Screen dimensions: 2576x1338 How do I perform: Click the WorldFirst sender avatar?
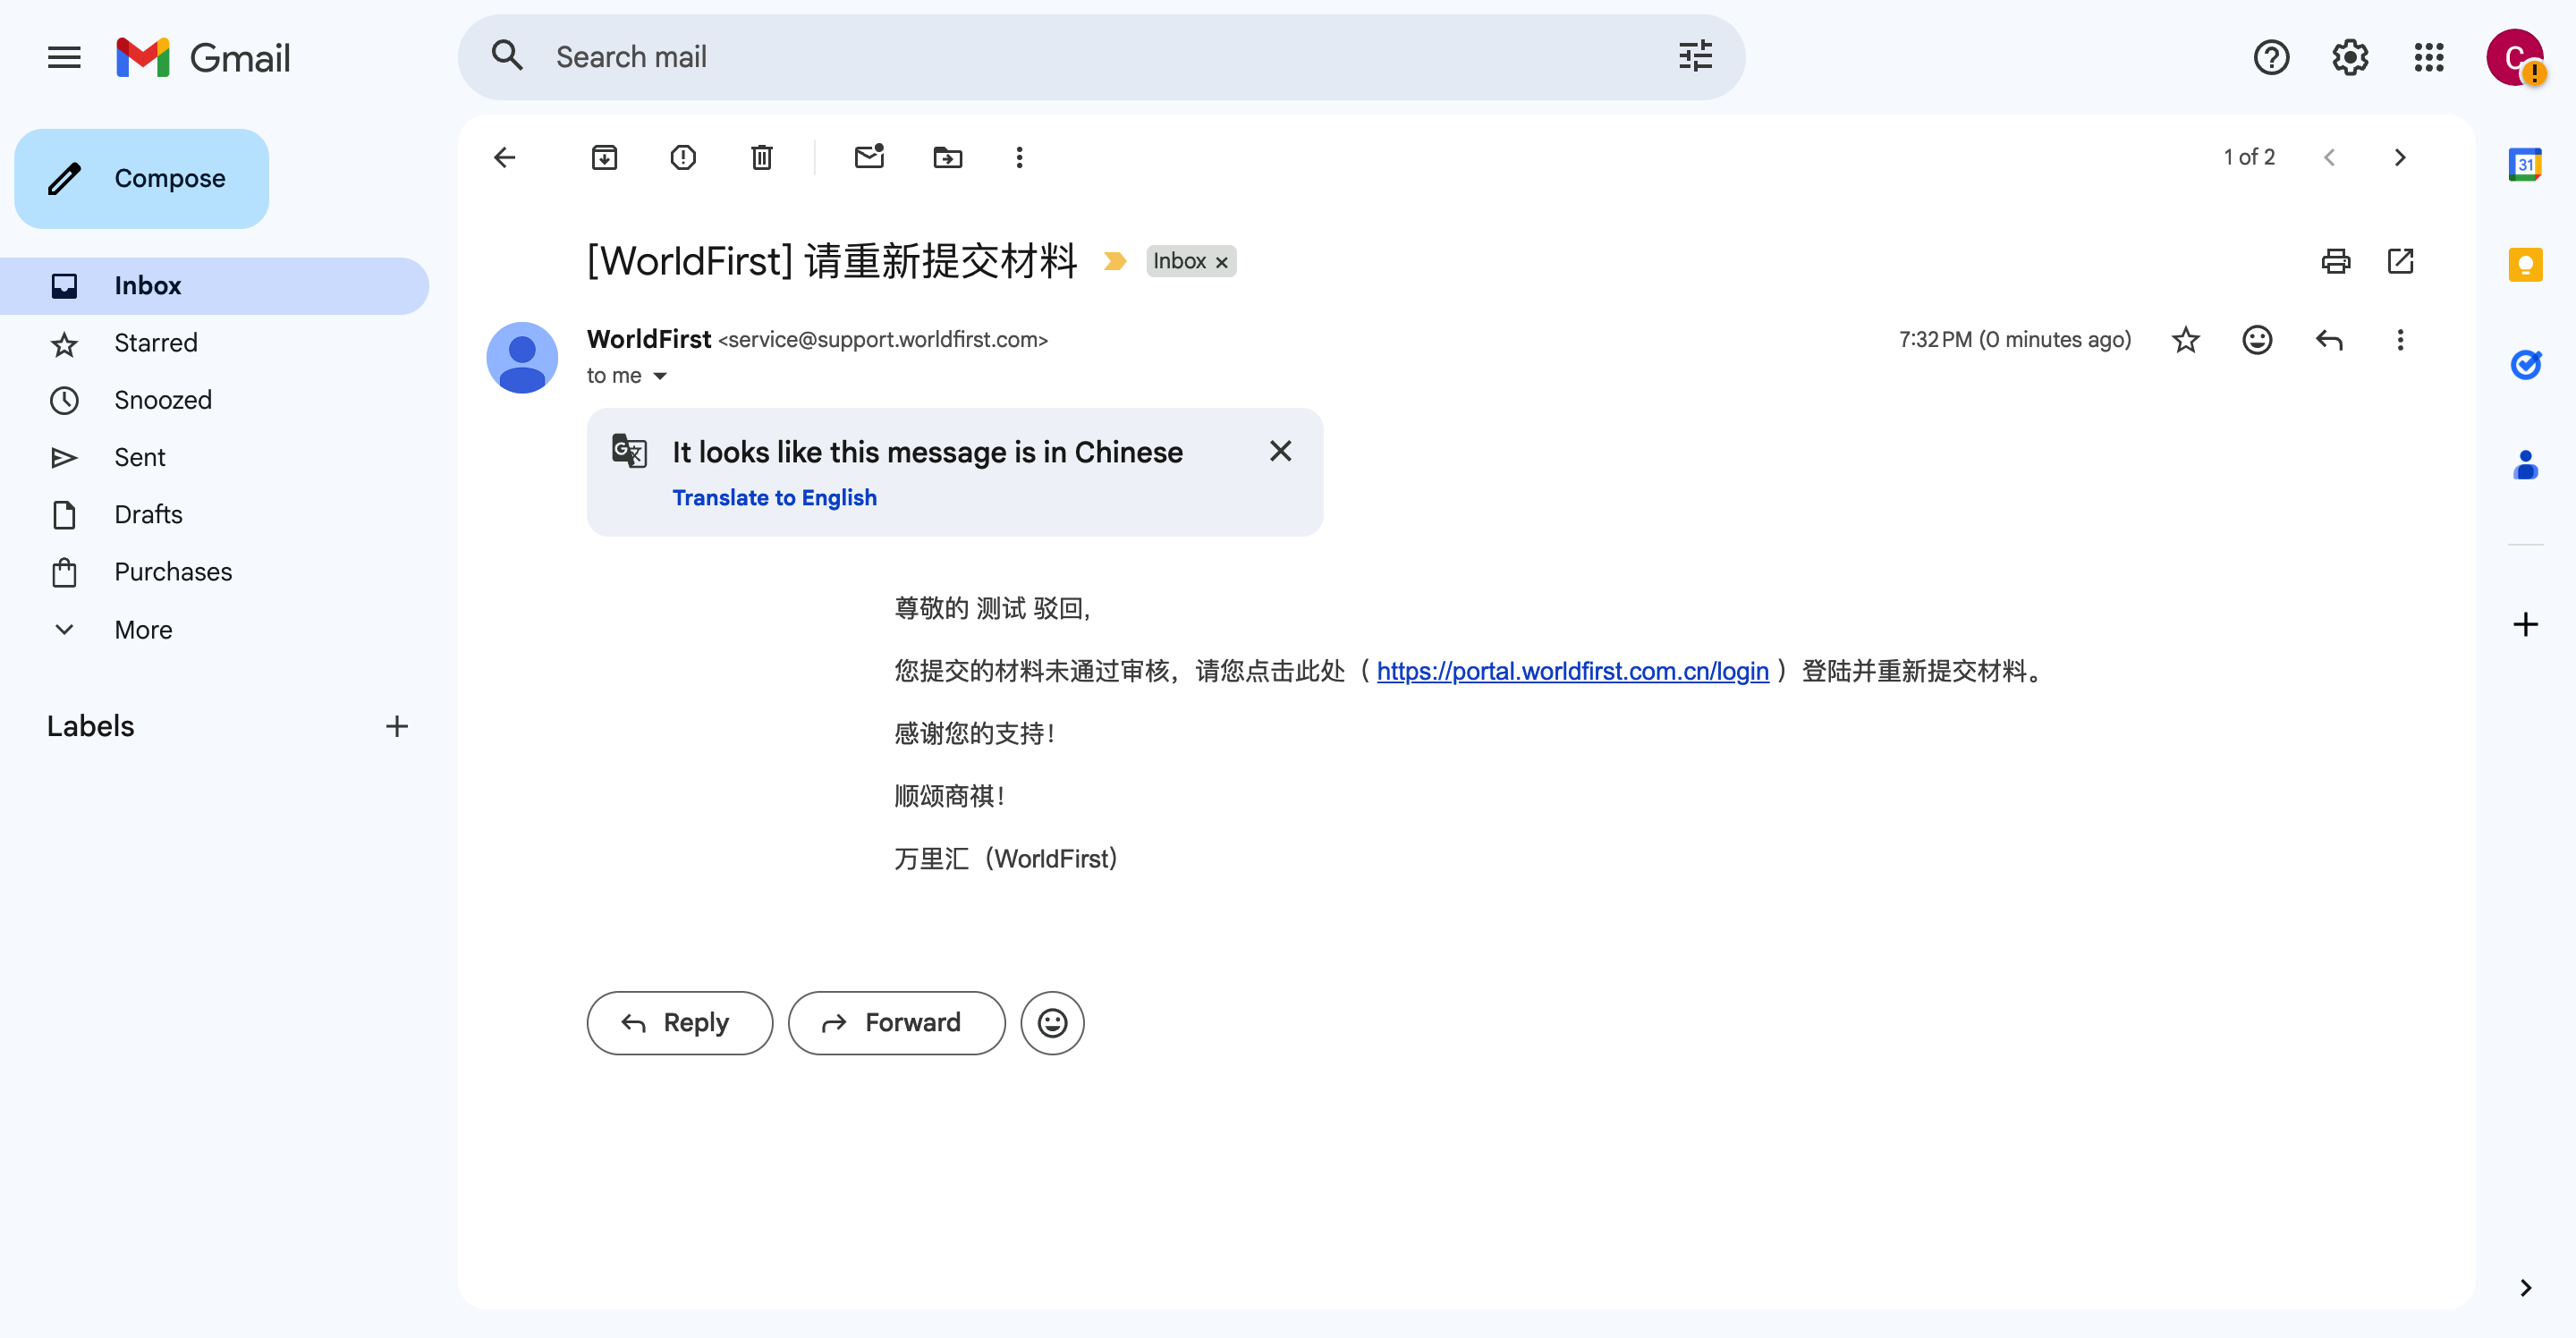click(x=522, y=357)
